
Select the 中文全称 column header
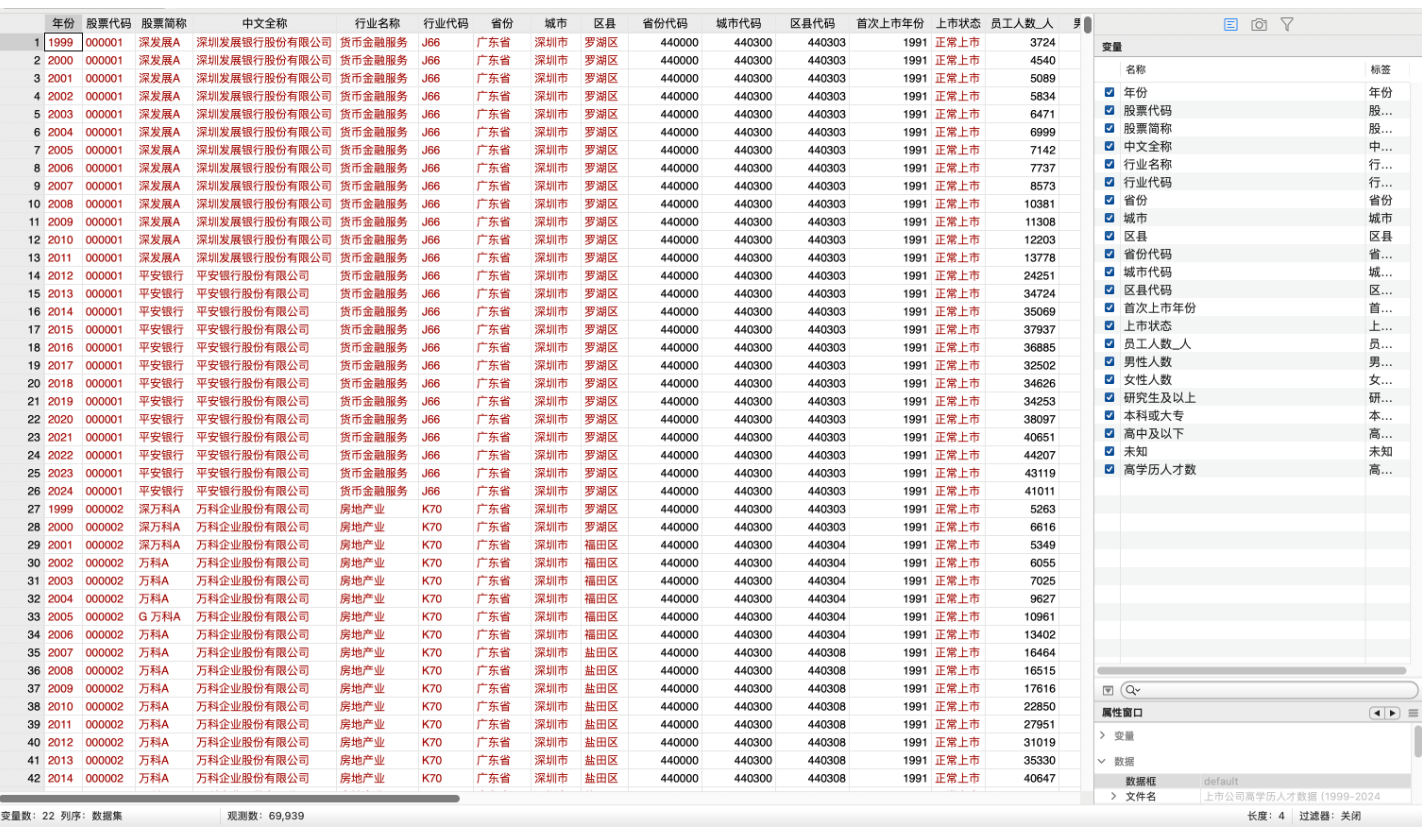coord(264,23)
